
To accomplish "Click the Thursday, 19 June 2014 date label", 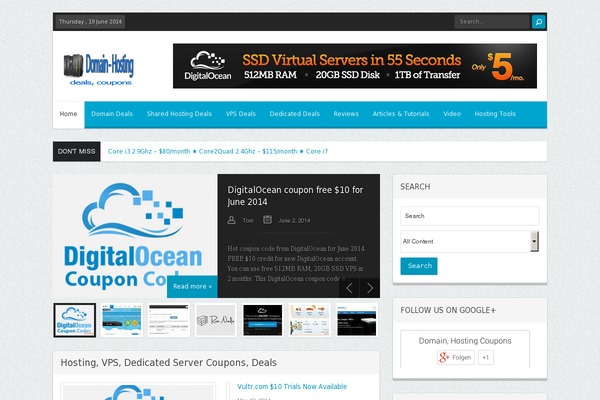I will tap(90, 22).
